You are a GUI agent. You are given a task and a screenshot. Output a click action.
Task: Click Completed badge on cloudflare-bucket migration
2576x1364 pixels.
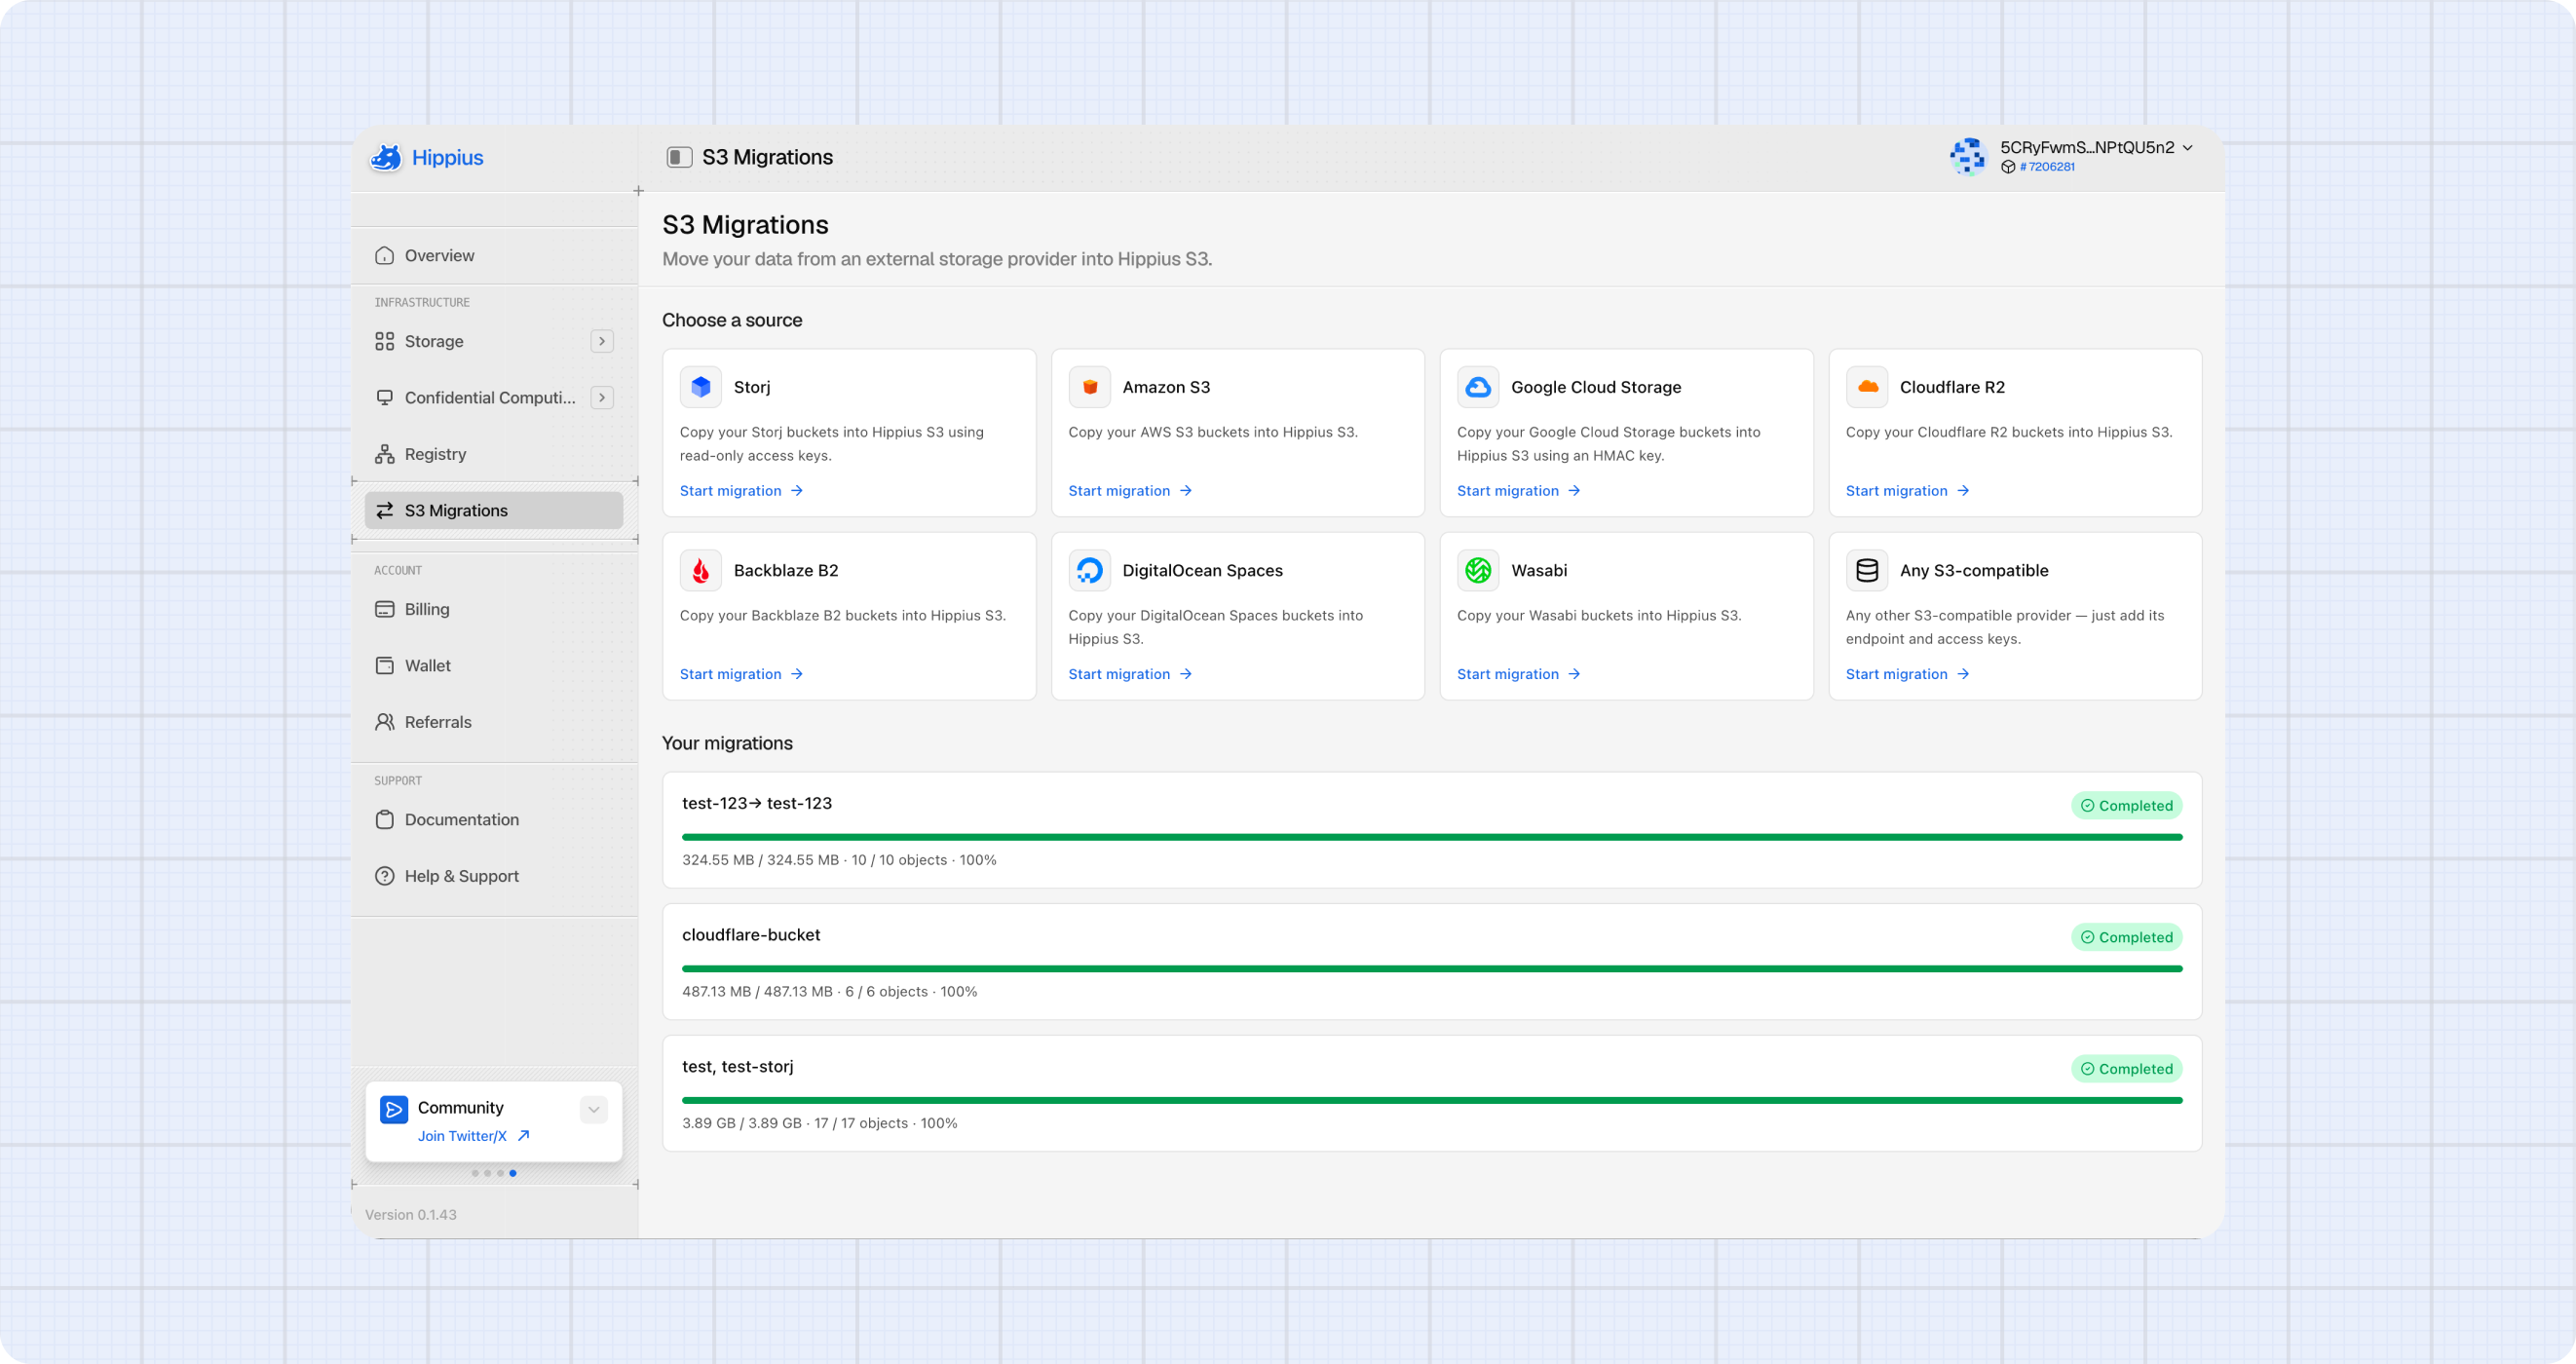2126,937
